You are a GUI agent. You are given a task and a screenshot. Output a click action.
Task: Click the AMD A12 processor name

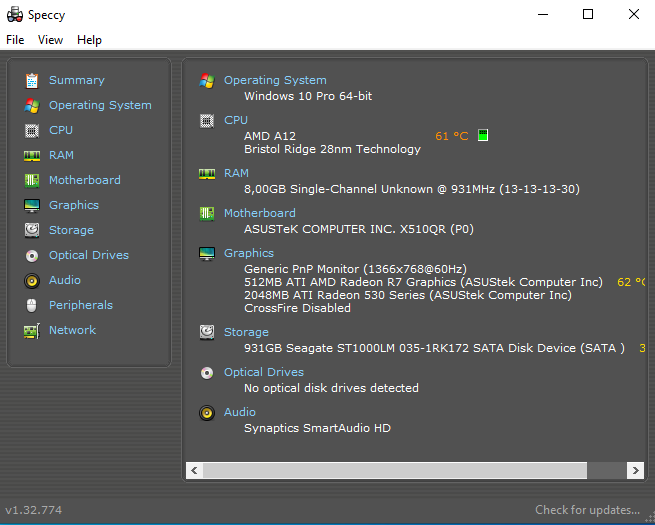[270, 136]
